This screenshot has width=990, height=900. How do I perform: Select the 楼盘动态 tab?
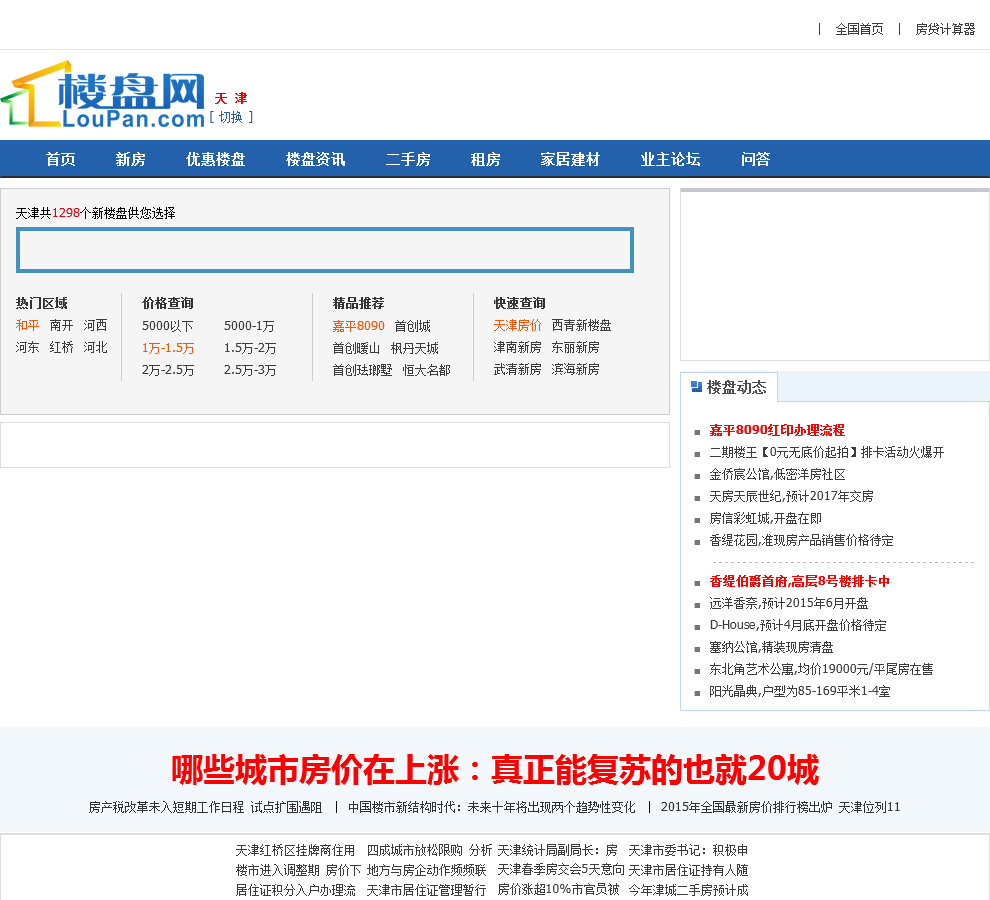(729, 387)
